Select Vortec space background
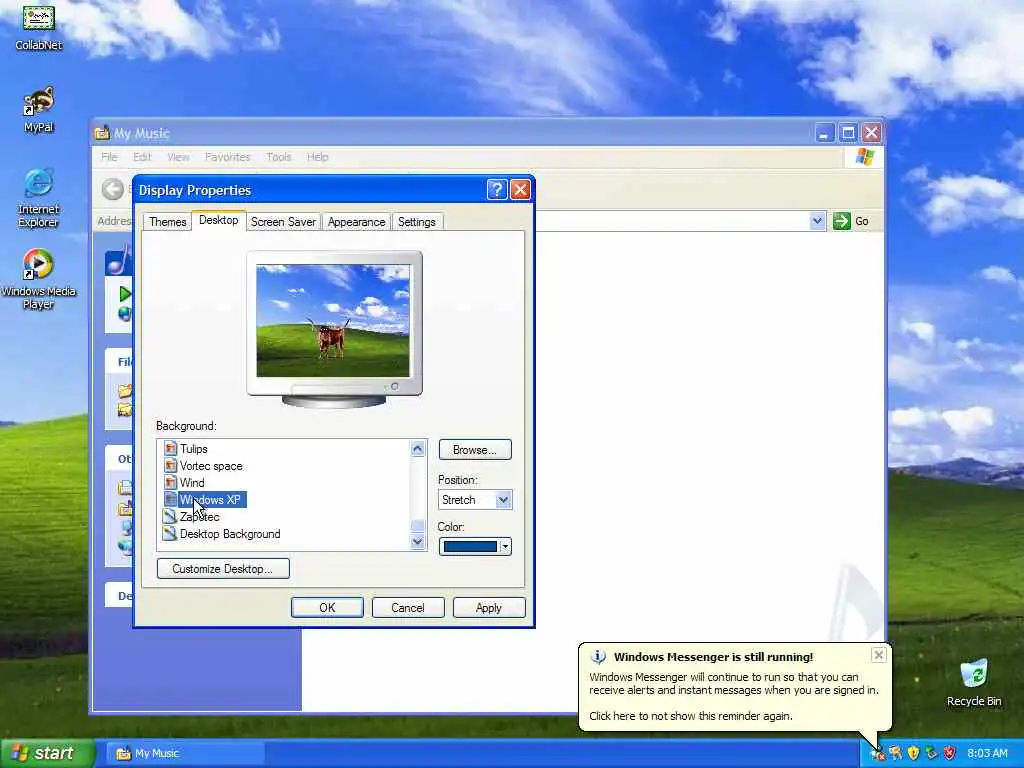The image size is (1024, 768). pyautogui.click(x=211, y=466)
